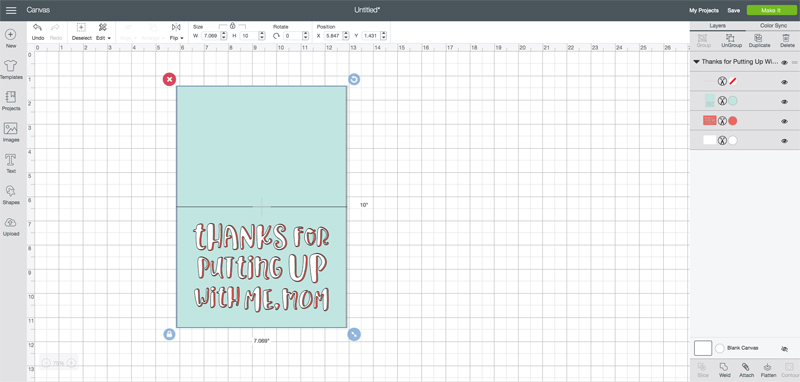Image resolution: width=800 pixels, height=382 pixels.
Task: Select the Text tool
Action: [11, 163]
